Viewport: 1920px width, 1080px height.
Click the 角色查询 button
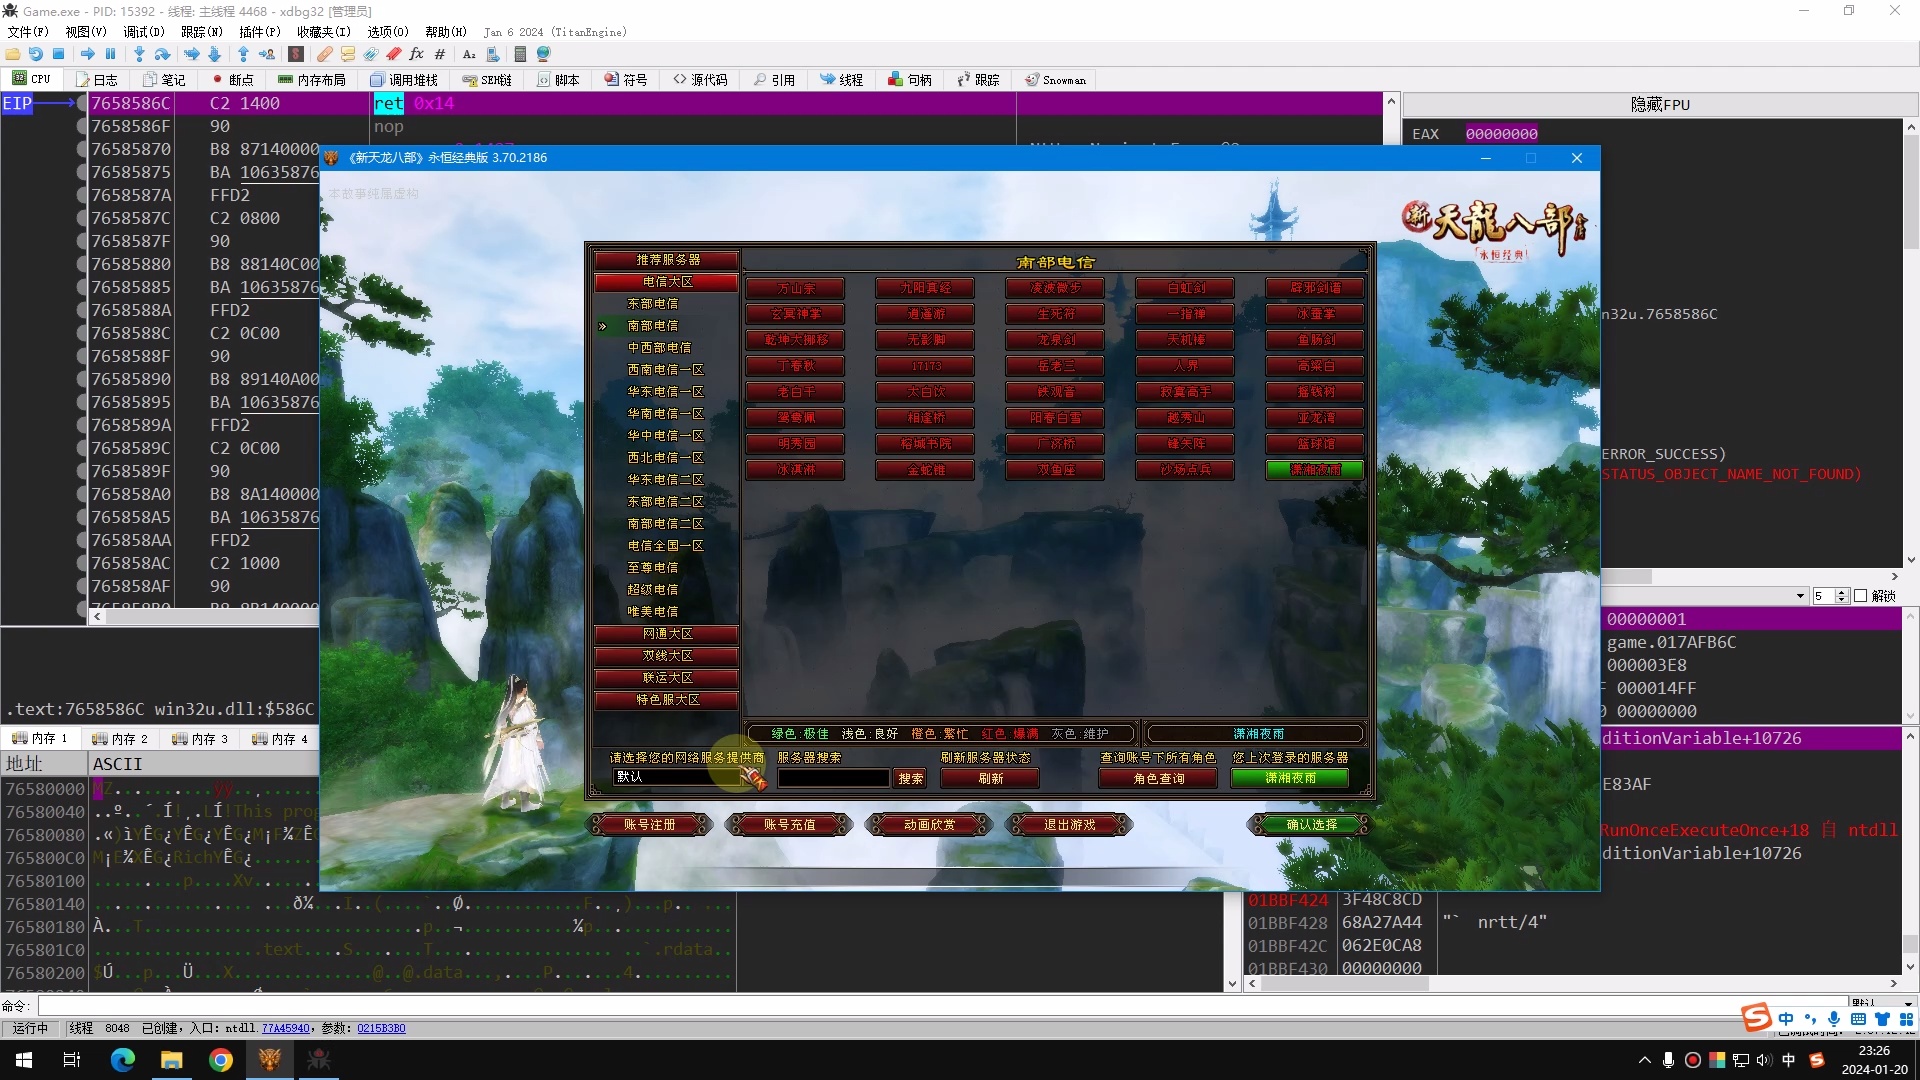tap(1158, 778)
